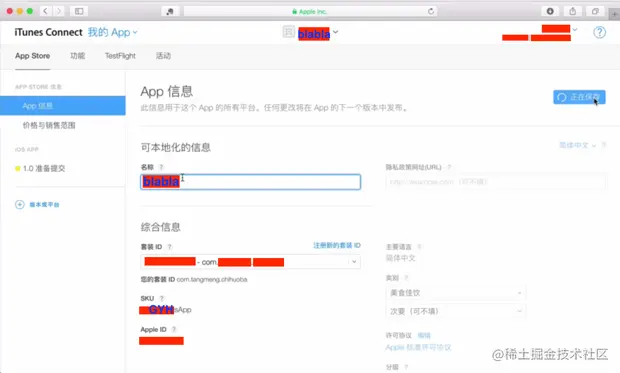Click the 版本或平台 link
Screen dimensions: 620x373
[44, 204]
